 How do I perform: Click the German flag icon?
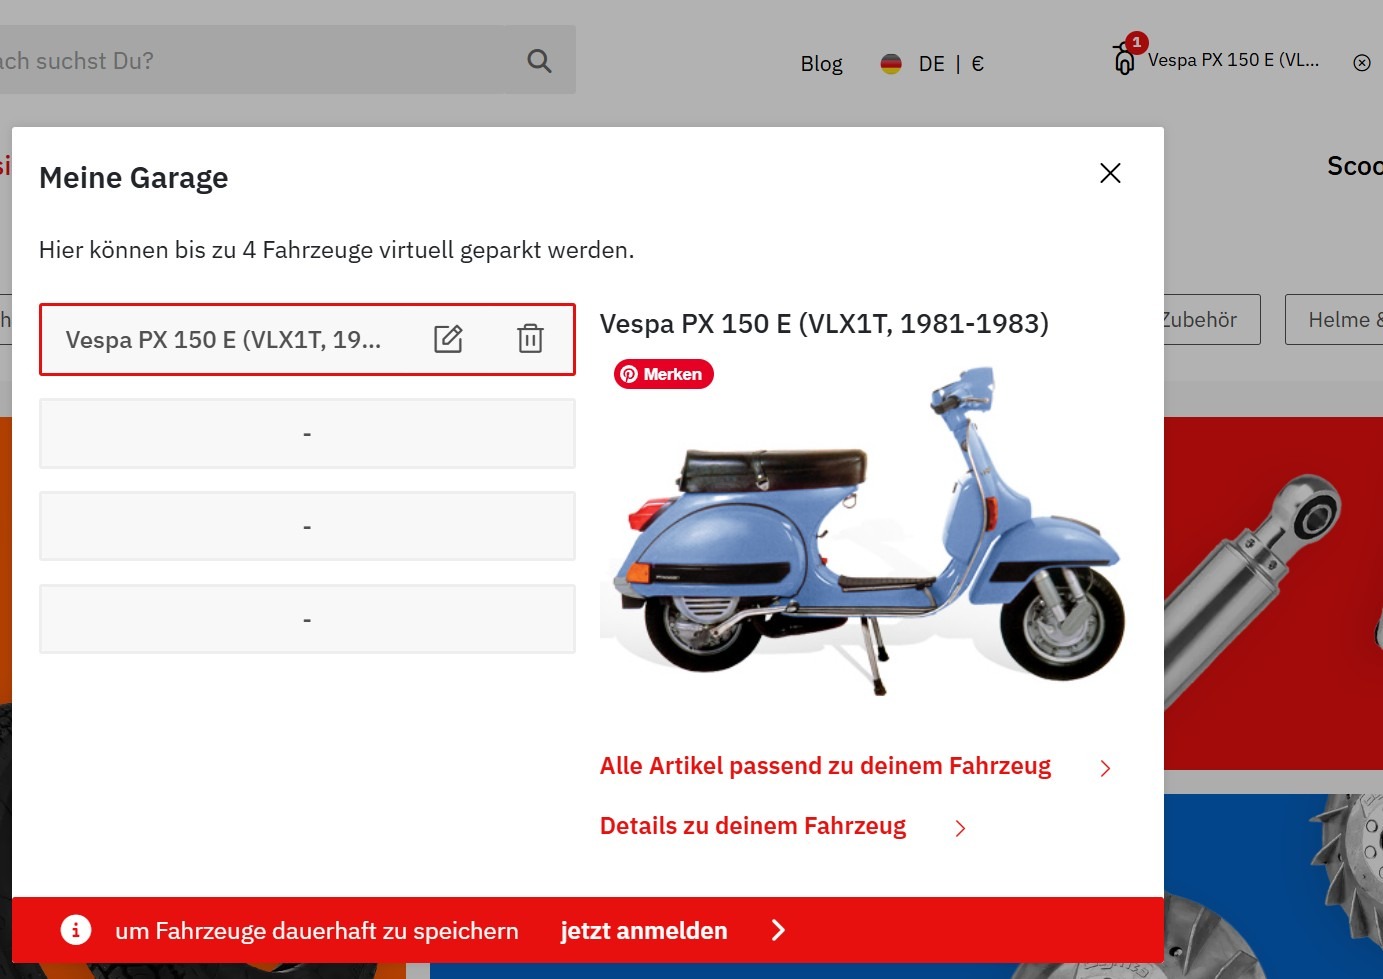[x=891, y=64]
